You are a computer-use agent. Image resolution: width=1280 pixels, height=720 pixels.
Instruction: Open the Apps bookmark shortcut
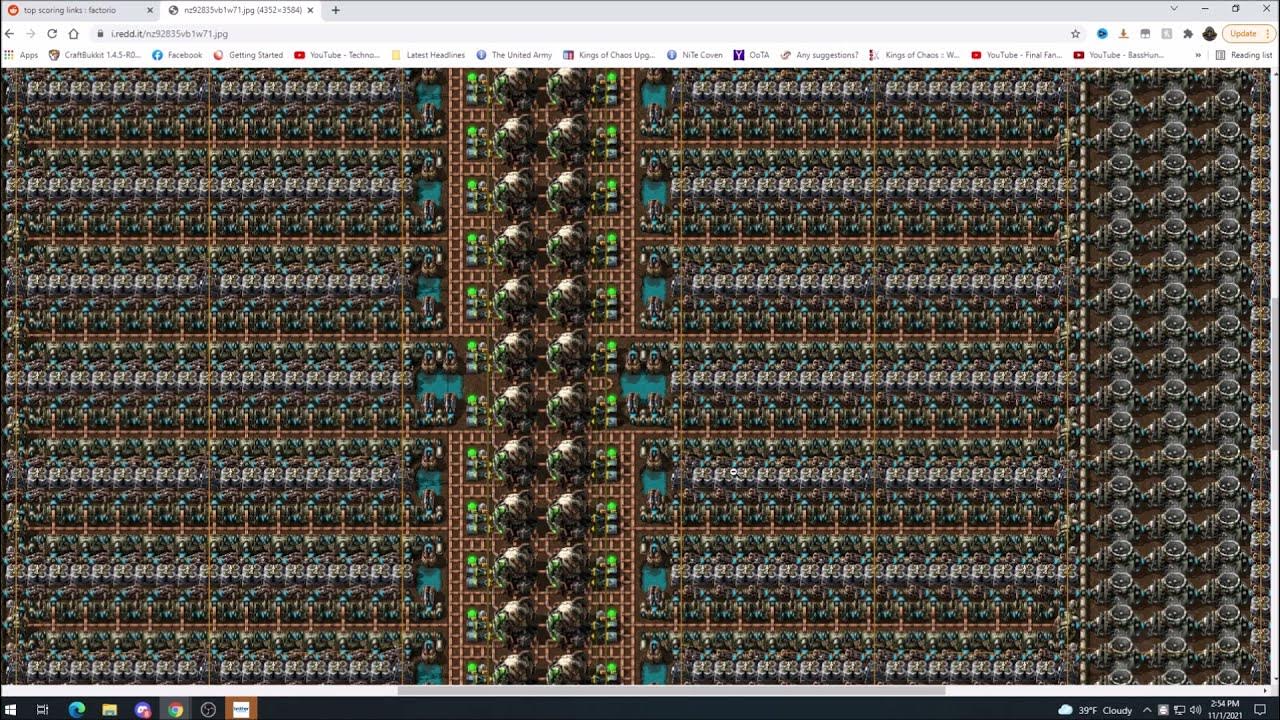pyautogui.click(x=21, y=55)
